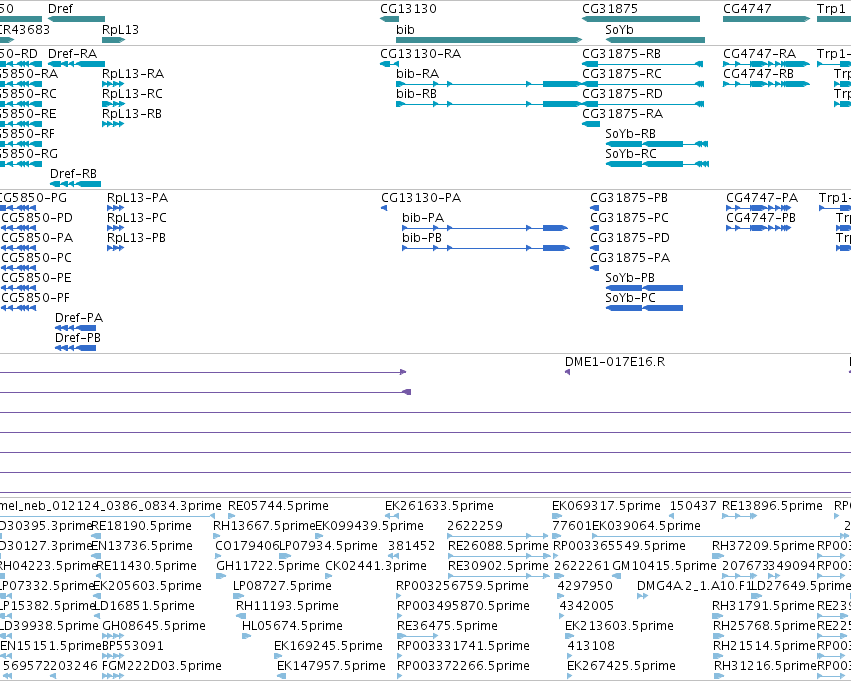Select protein RpL13-PA

click(x=116, y=208)
